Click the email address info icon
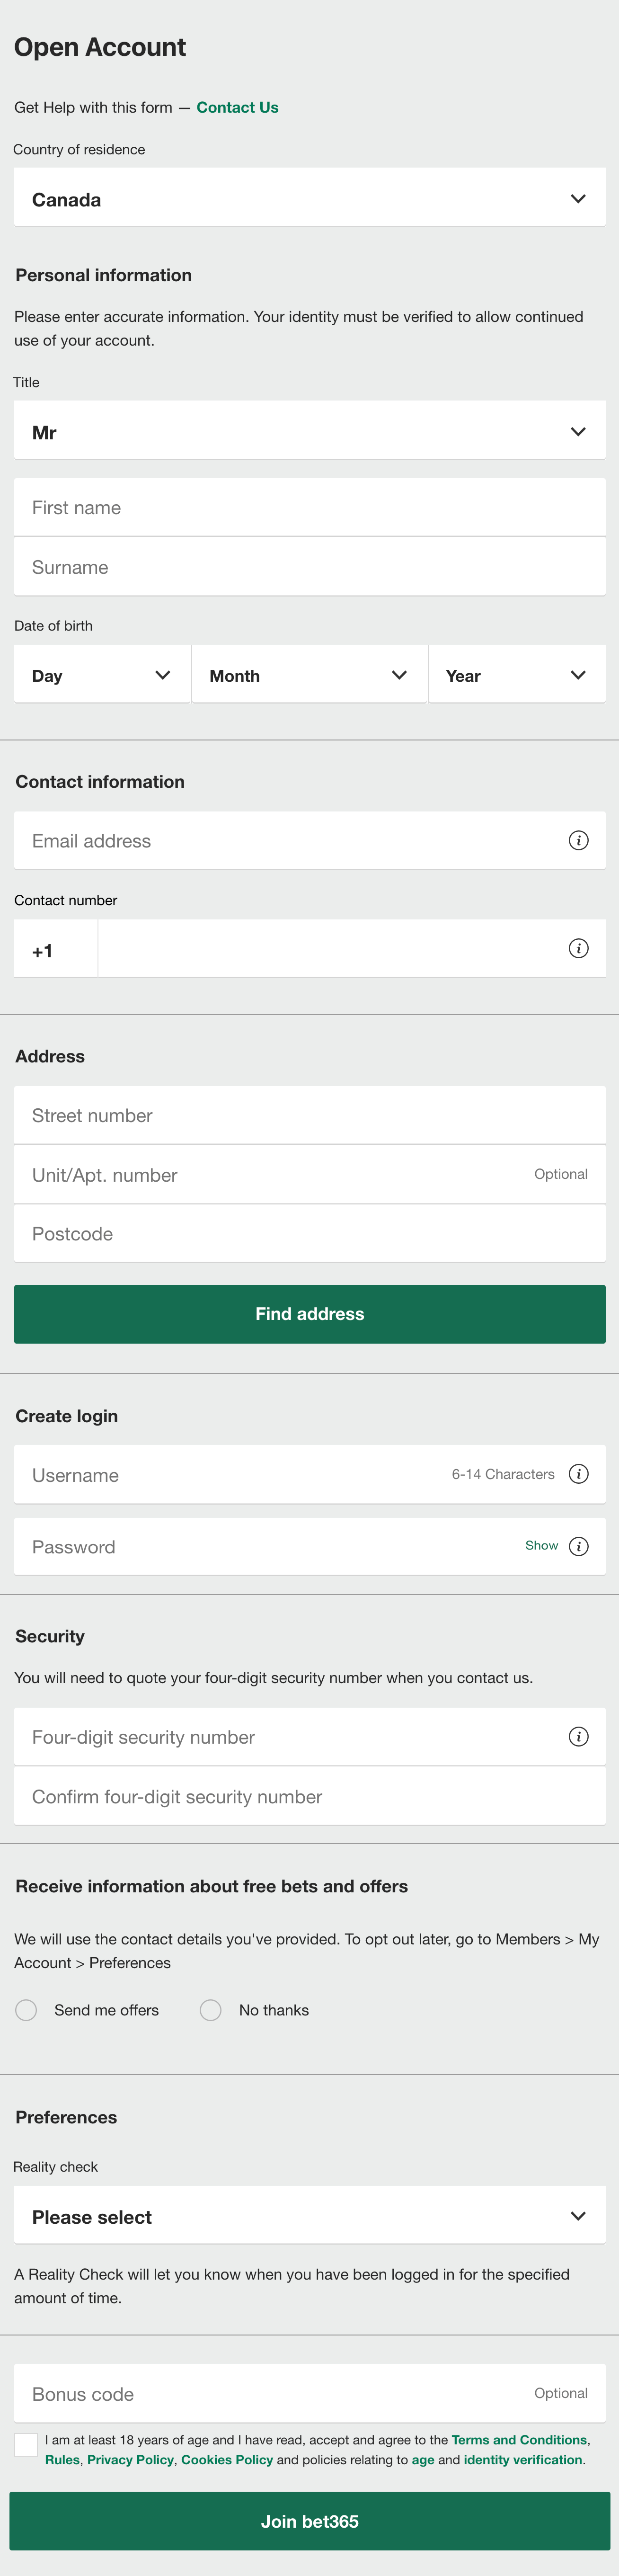The height and width of the screenshot is (2576, 619). click(578, 841)
